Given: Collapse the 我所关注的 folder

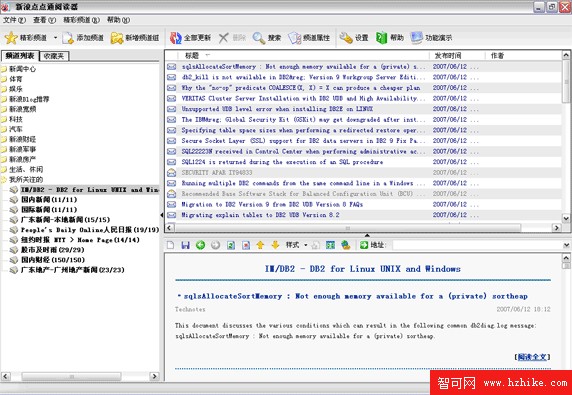Looking at the screenshot, I should point(4,179).
